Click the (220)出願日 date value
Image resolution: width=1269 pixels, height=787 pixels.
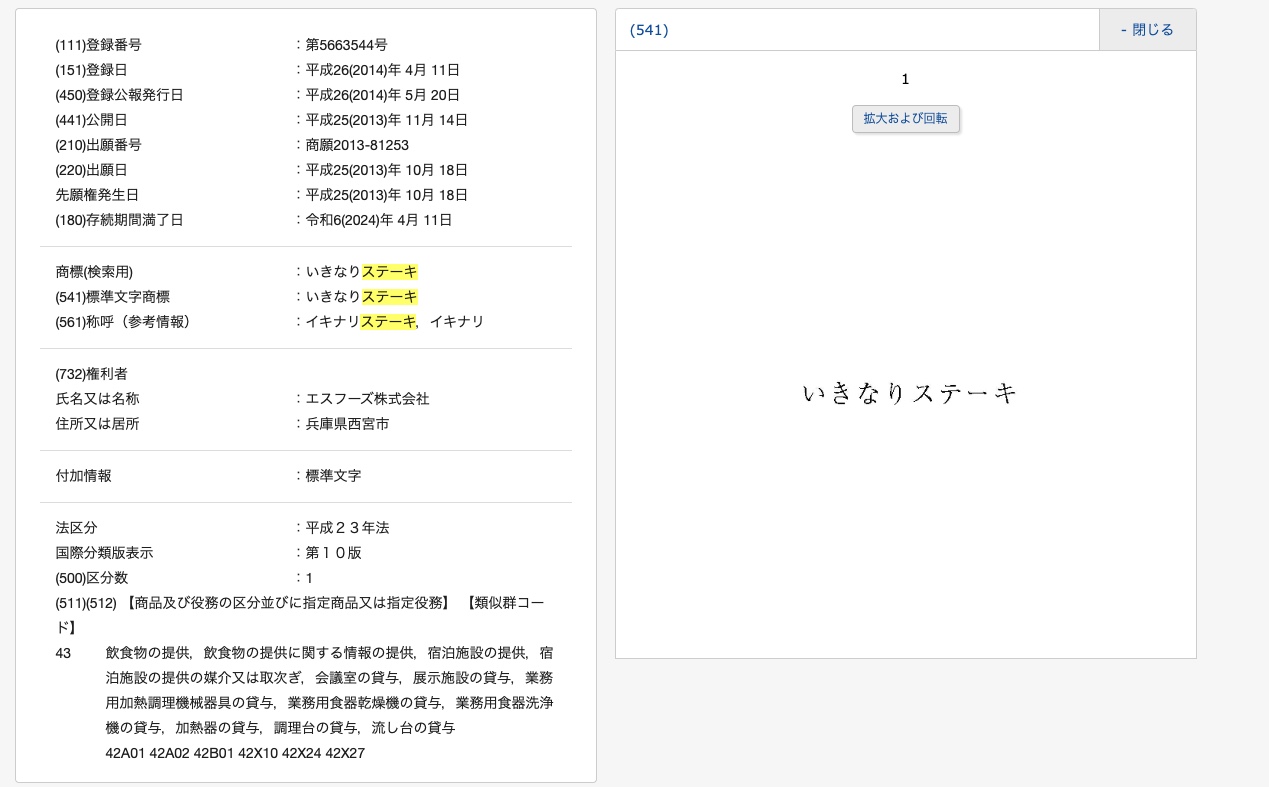386,170
